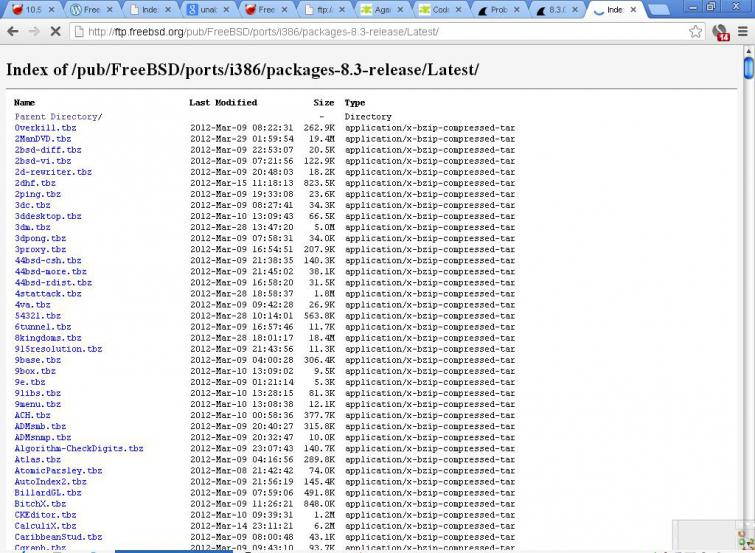Image resolution: width=755 pixels, height=553 pixels.
Task: Open 2d-rewriter.tbz
Action: click(53, 172)
